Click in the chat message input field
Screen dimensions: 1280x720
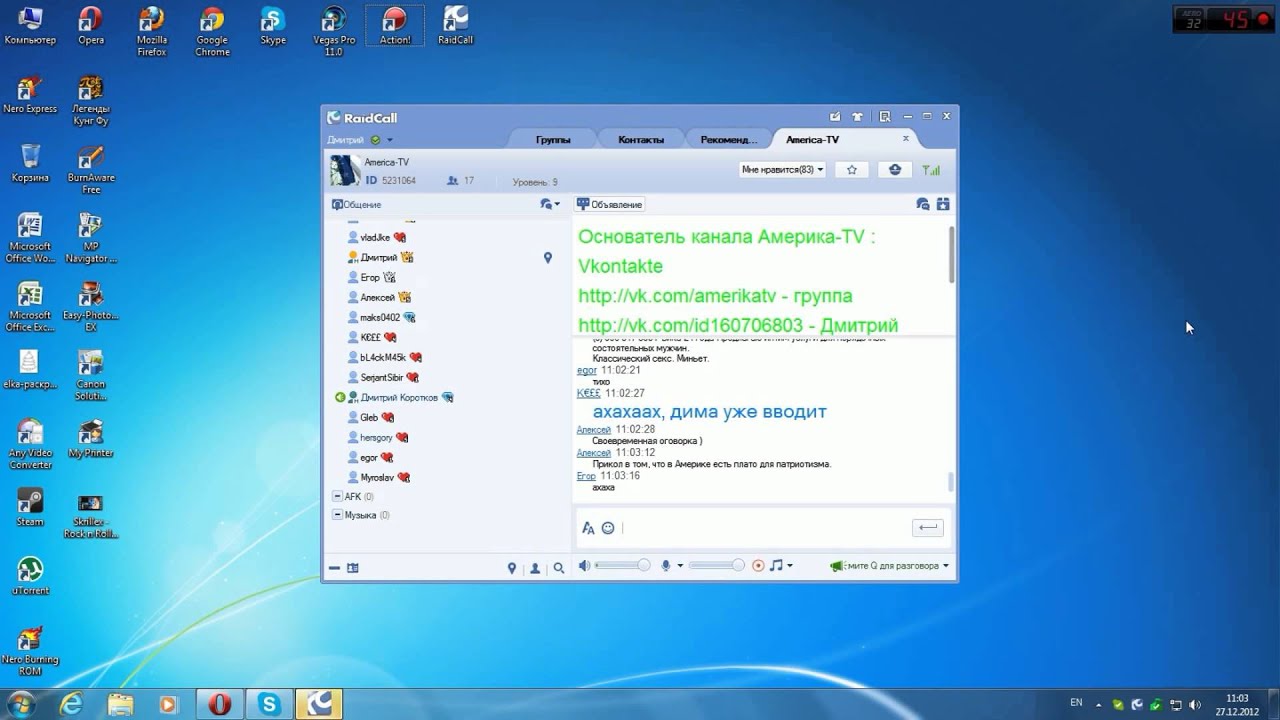[765, 528]
